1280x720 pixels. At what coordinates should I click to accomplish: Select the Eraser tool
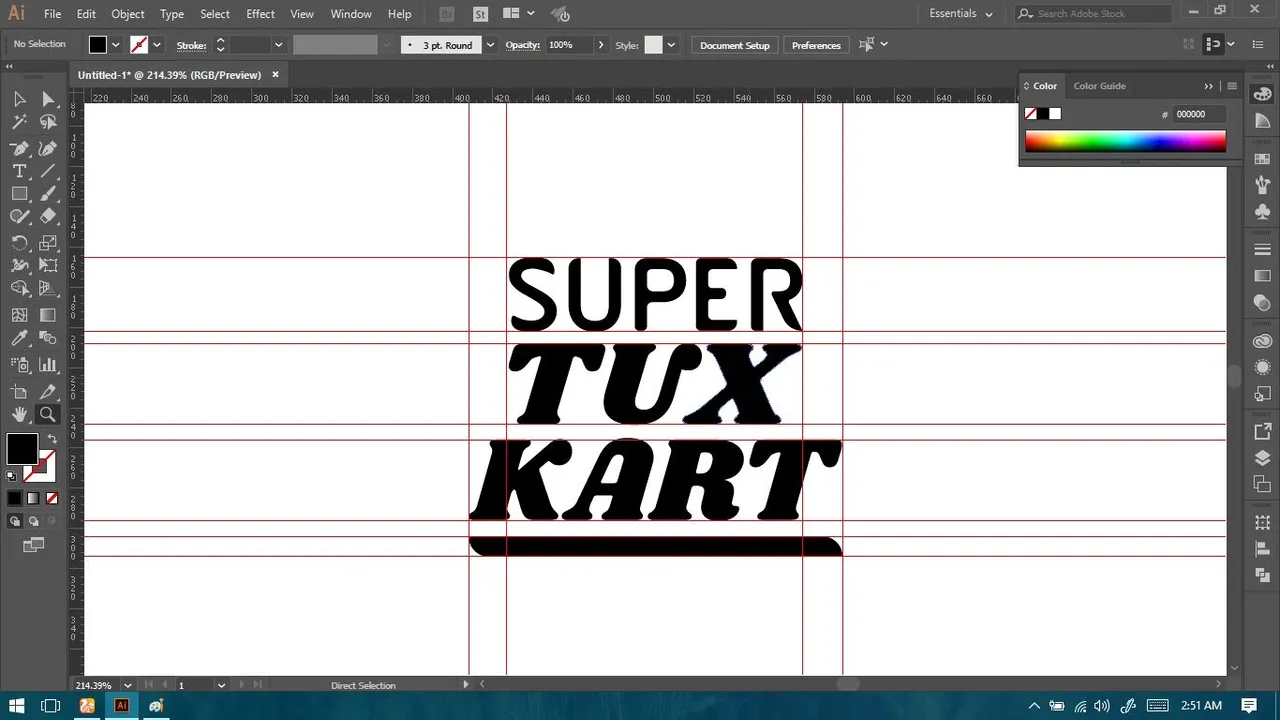pyautogui.click(x=48, y=216)
